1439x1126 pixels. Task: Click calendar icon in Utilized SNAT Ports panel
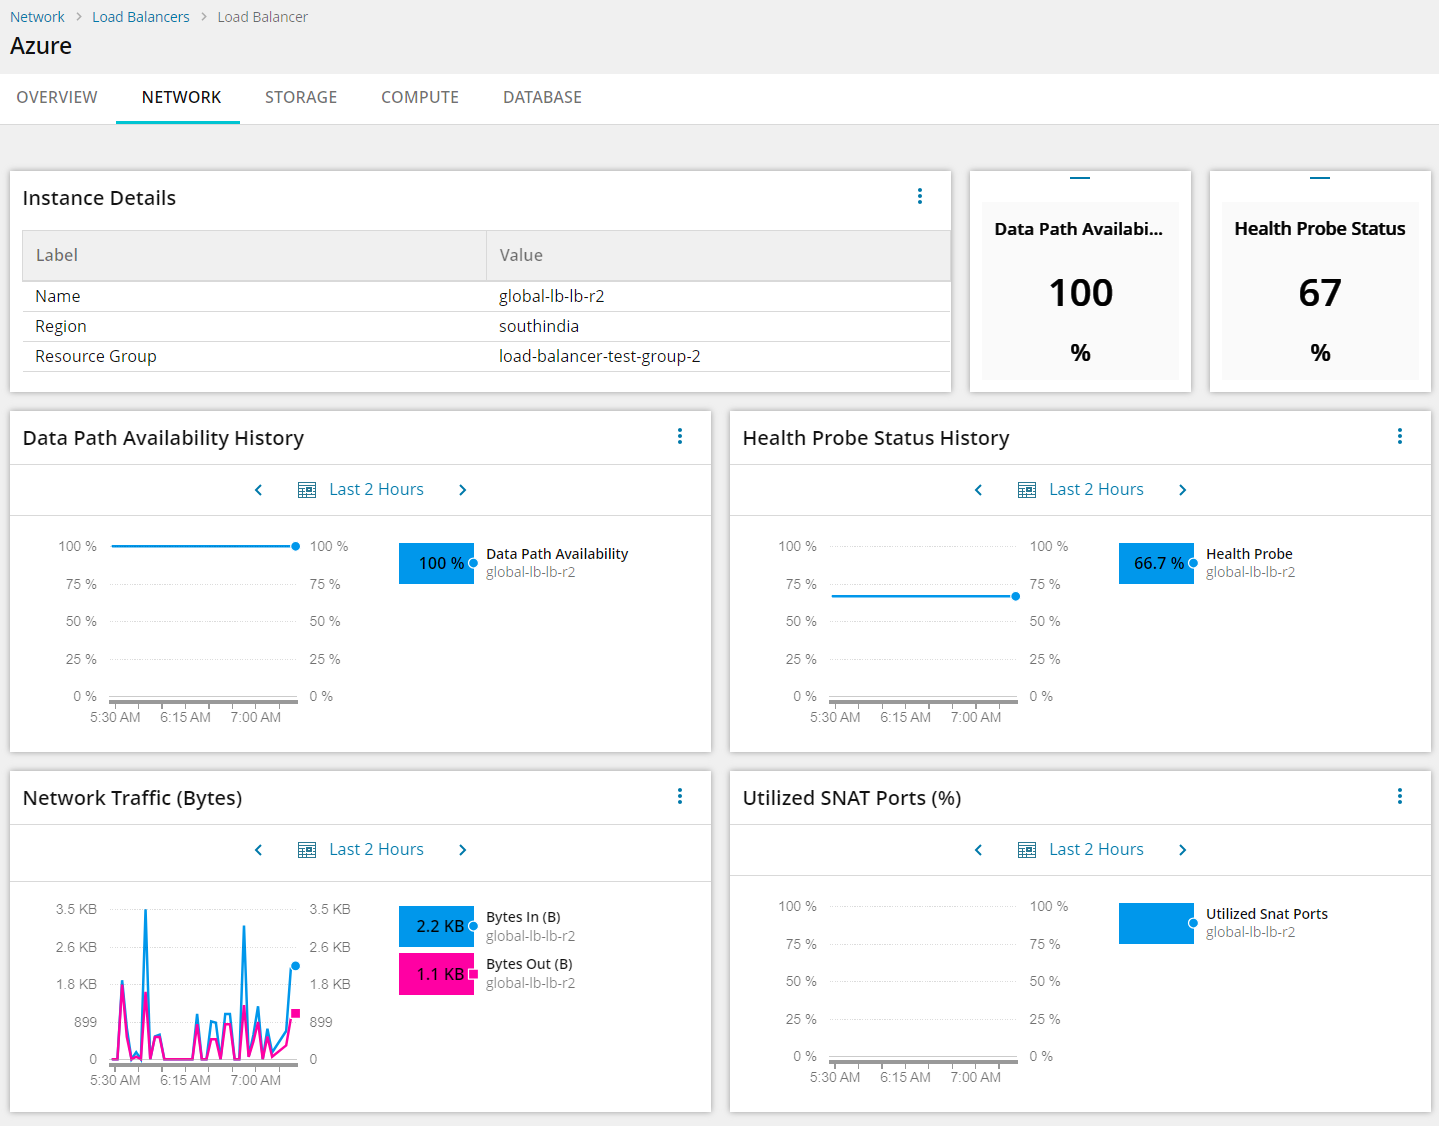tap(1027, 850)
